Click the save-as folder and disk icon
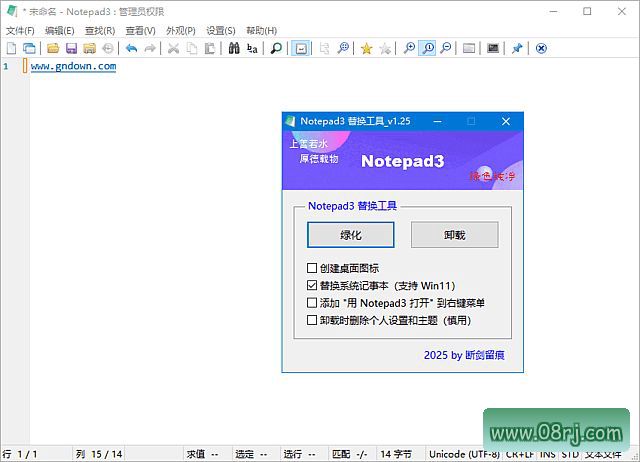 (x=89, y=49)
